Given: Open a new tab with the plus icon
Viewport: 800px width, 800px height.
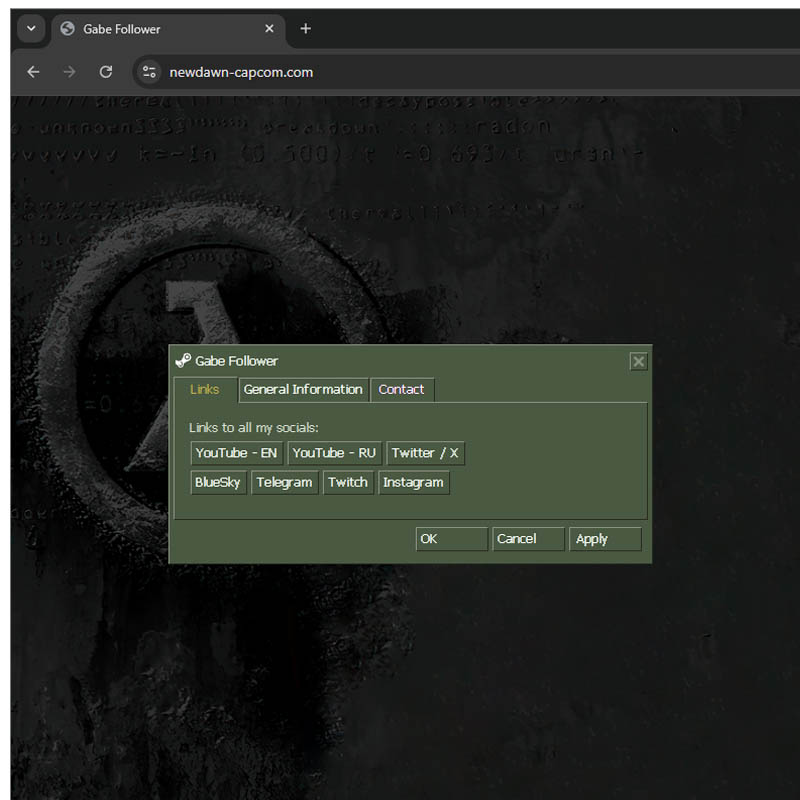Looking at the screenshot, I should click(x=305, y=29).
